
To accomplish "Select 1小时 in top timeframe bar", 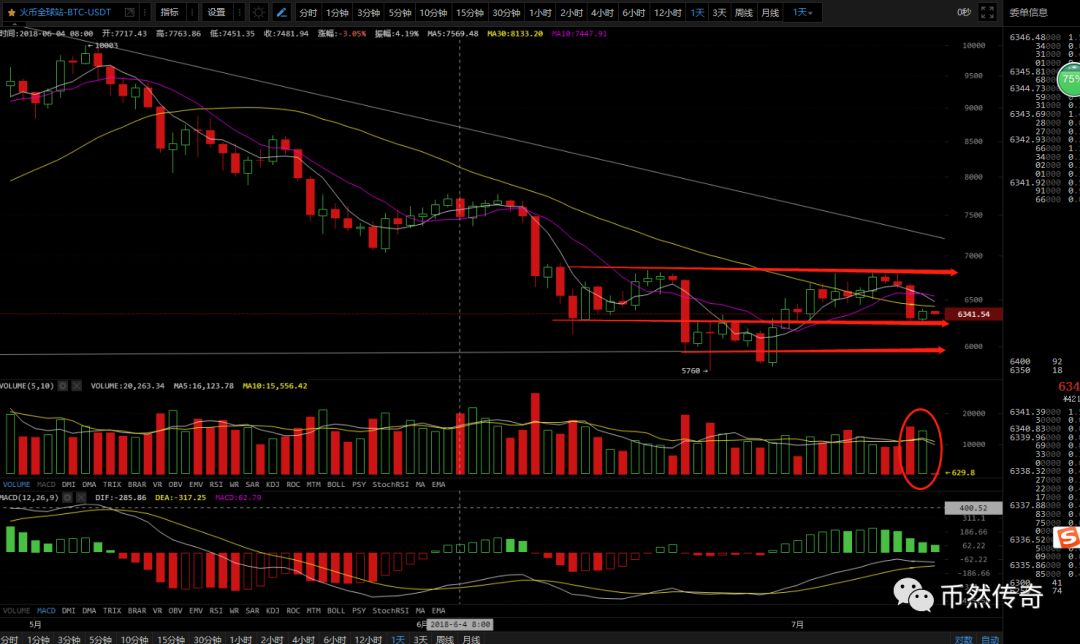I will click(x=540, y=12).
